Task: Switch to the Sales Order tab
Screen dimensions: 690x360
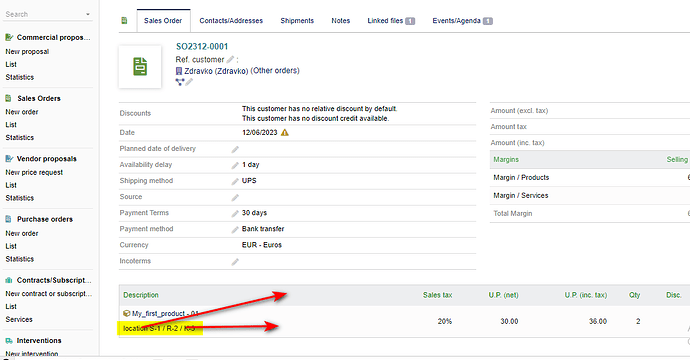Action: 163,21
